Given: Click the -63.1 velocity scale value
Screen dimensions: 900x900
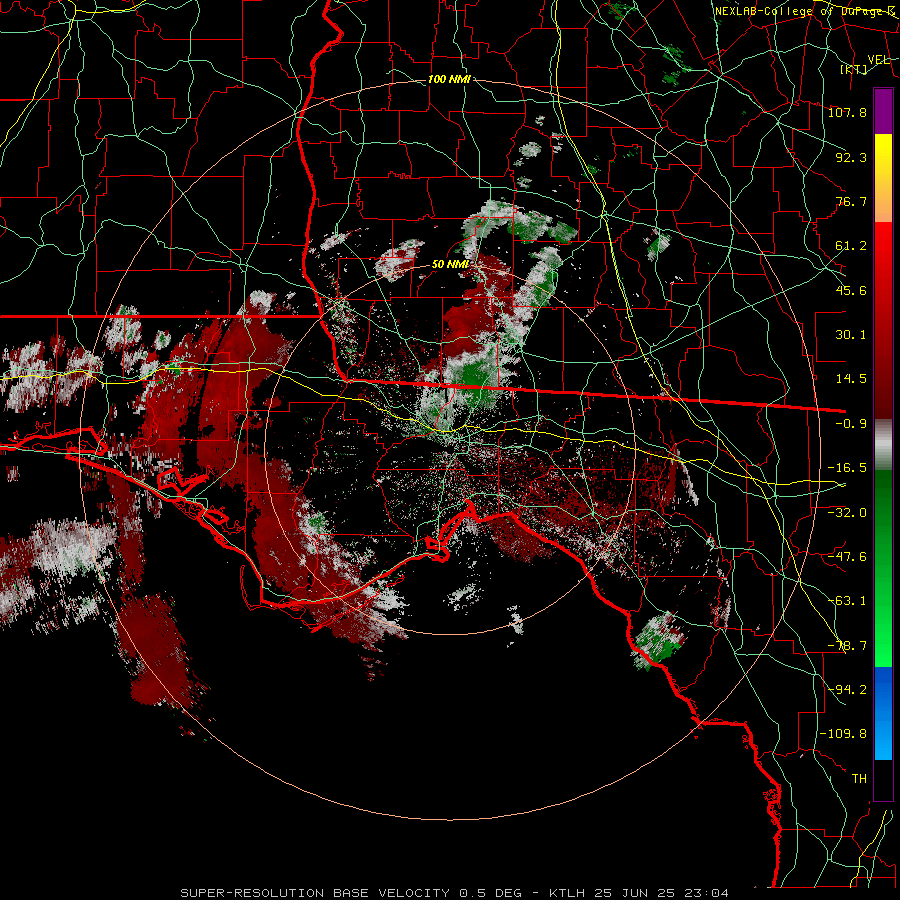Looking at the screenshot, I should pyautogui.click(x=847, y=601).
